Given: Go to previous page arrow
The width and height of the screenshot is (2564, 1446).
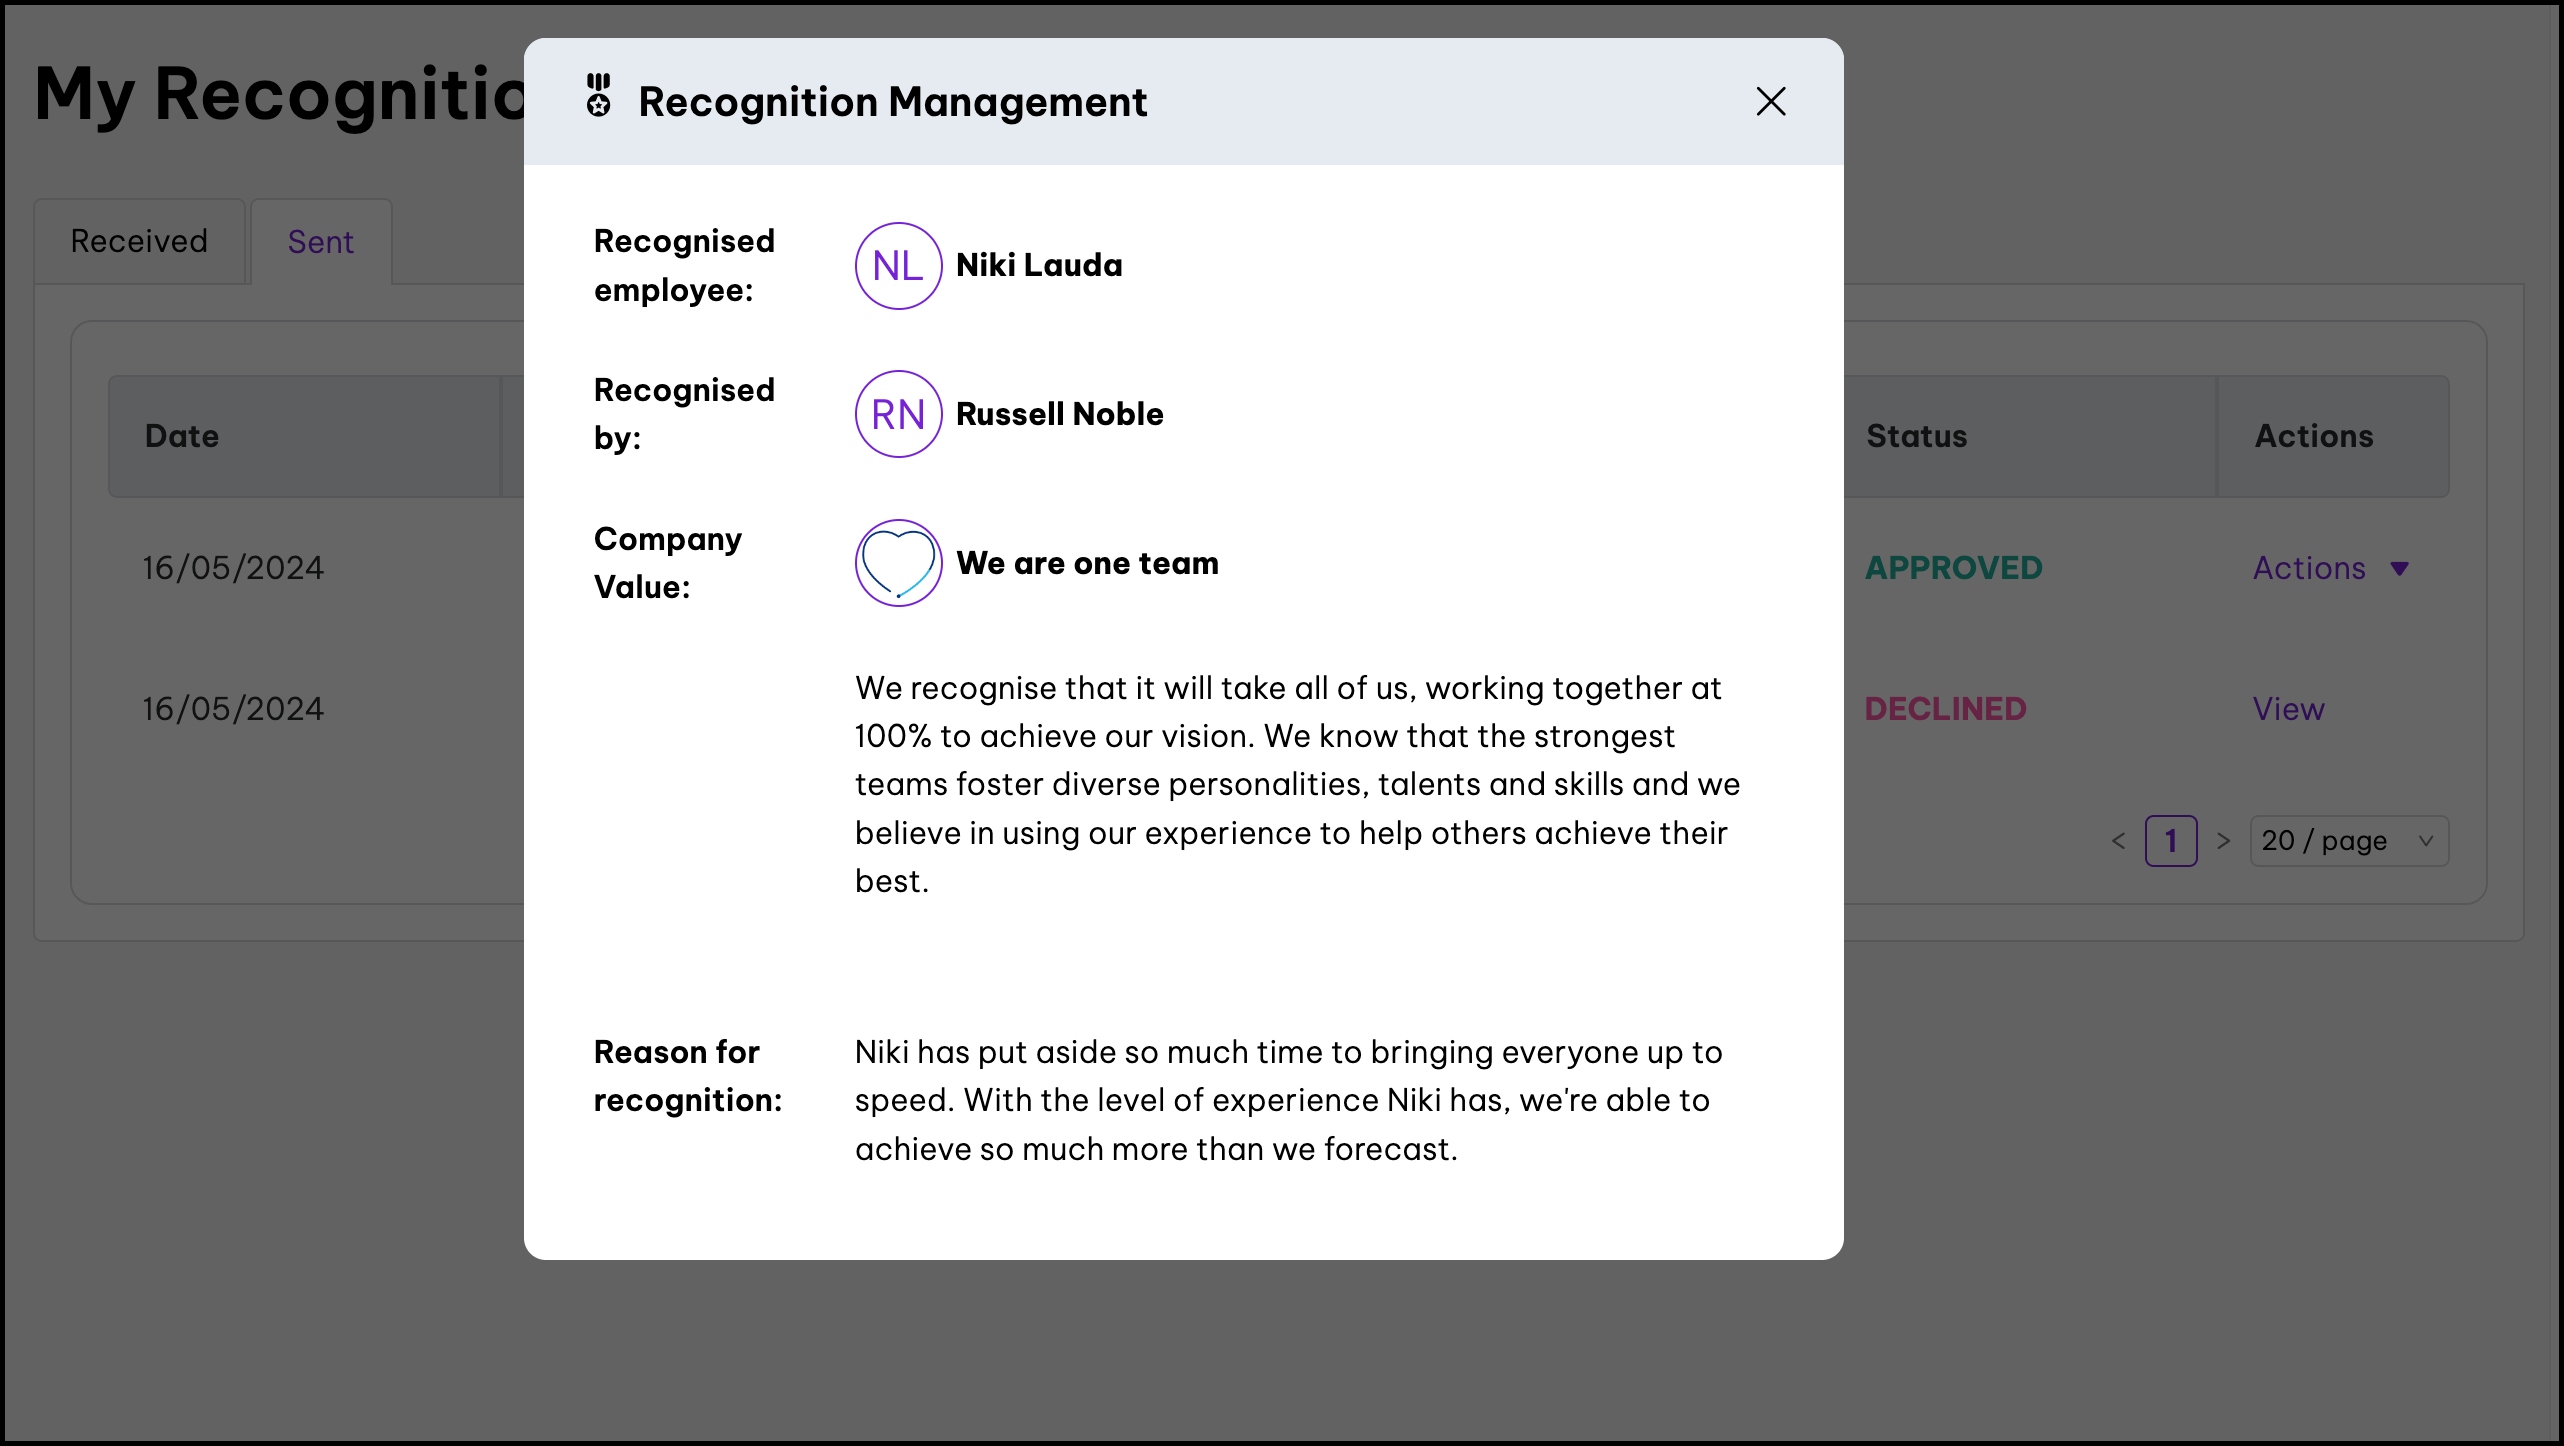Looking at the screenshot, I should (x=2118, y=841).
